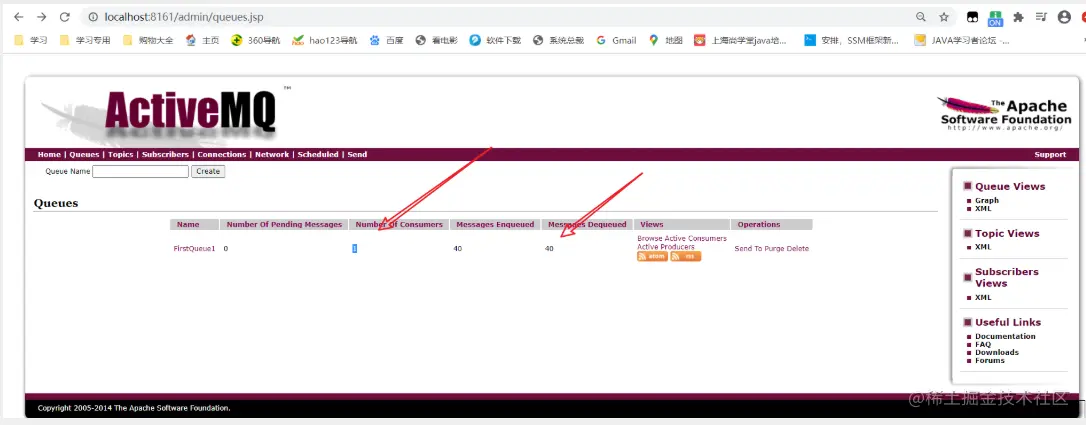Open the media control playlist icon
The height and width of the screenshot is (425, 1086).
coord(1041,17)
